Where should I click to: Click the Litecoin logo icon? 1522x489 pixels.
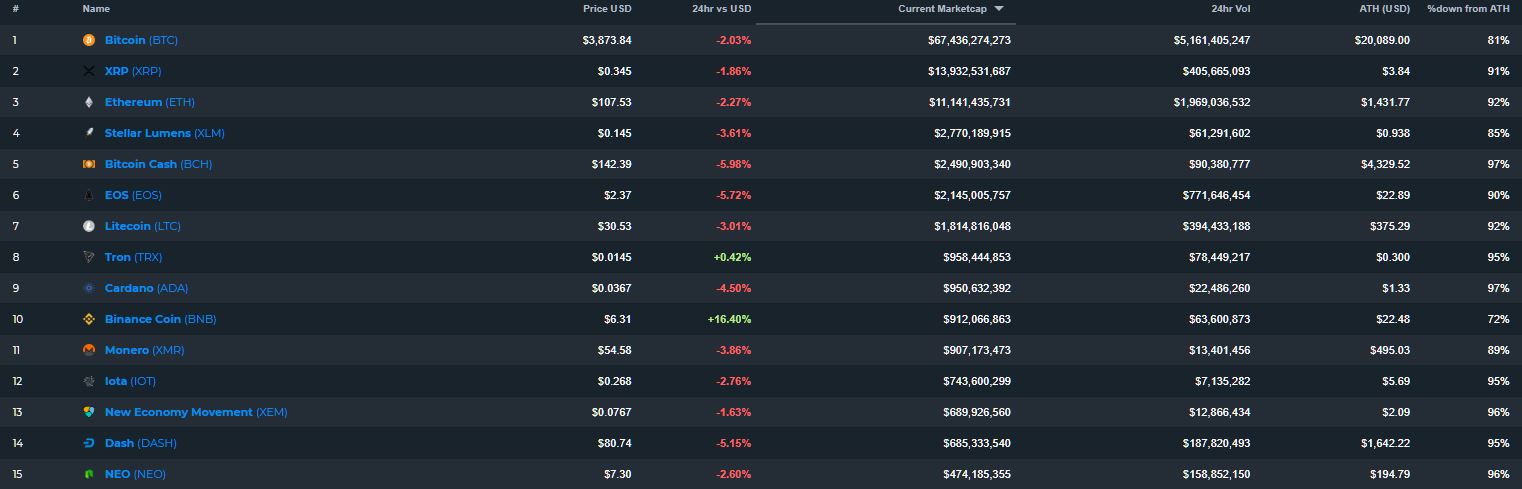click(88, 226)
